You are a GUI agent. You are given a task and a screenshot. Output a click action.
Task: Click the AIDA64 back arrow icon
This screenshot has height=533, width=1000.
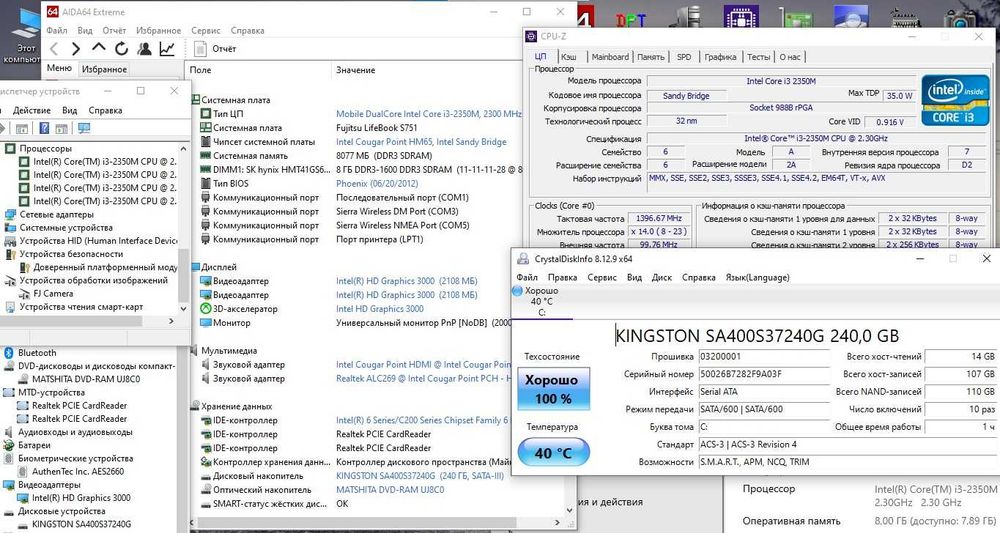54,49
